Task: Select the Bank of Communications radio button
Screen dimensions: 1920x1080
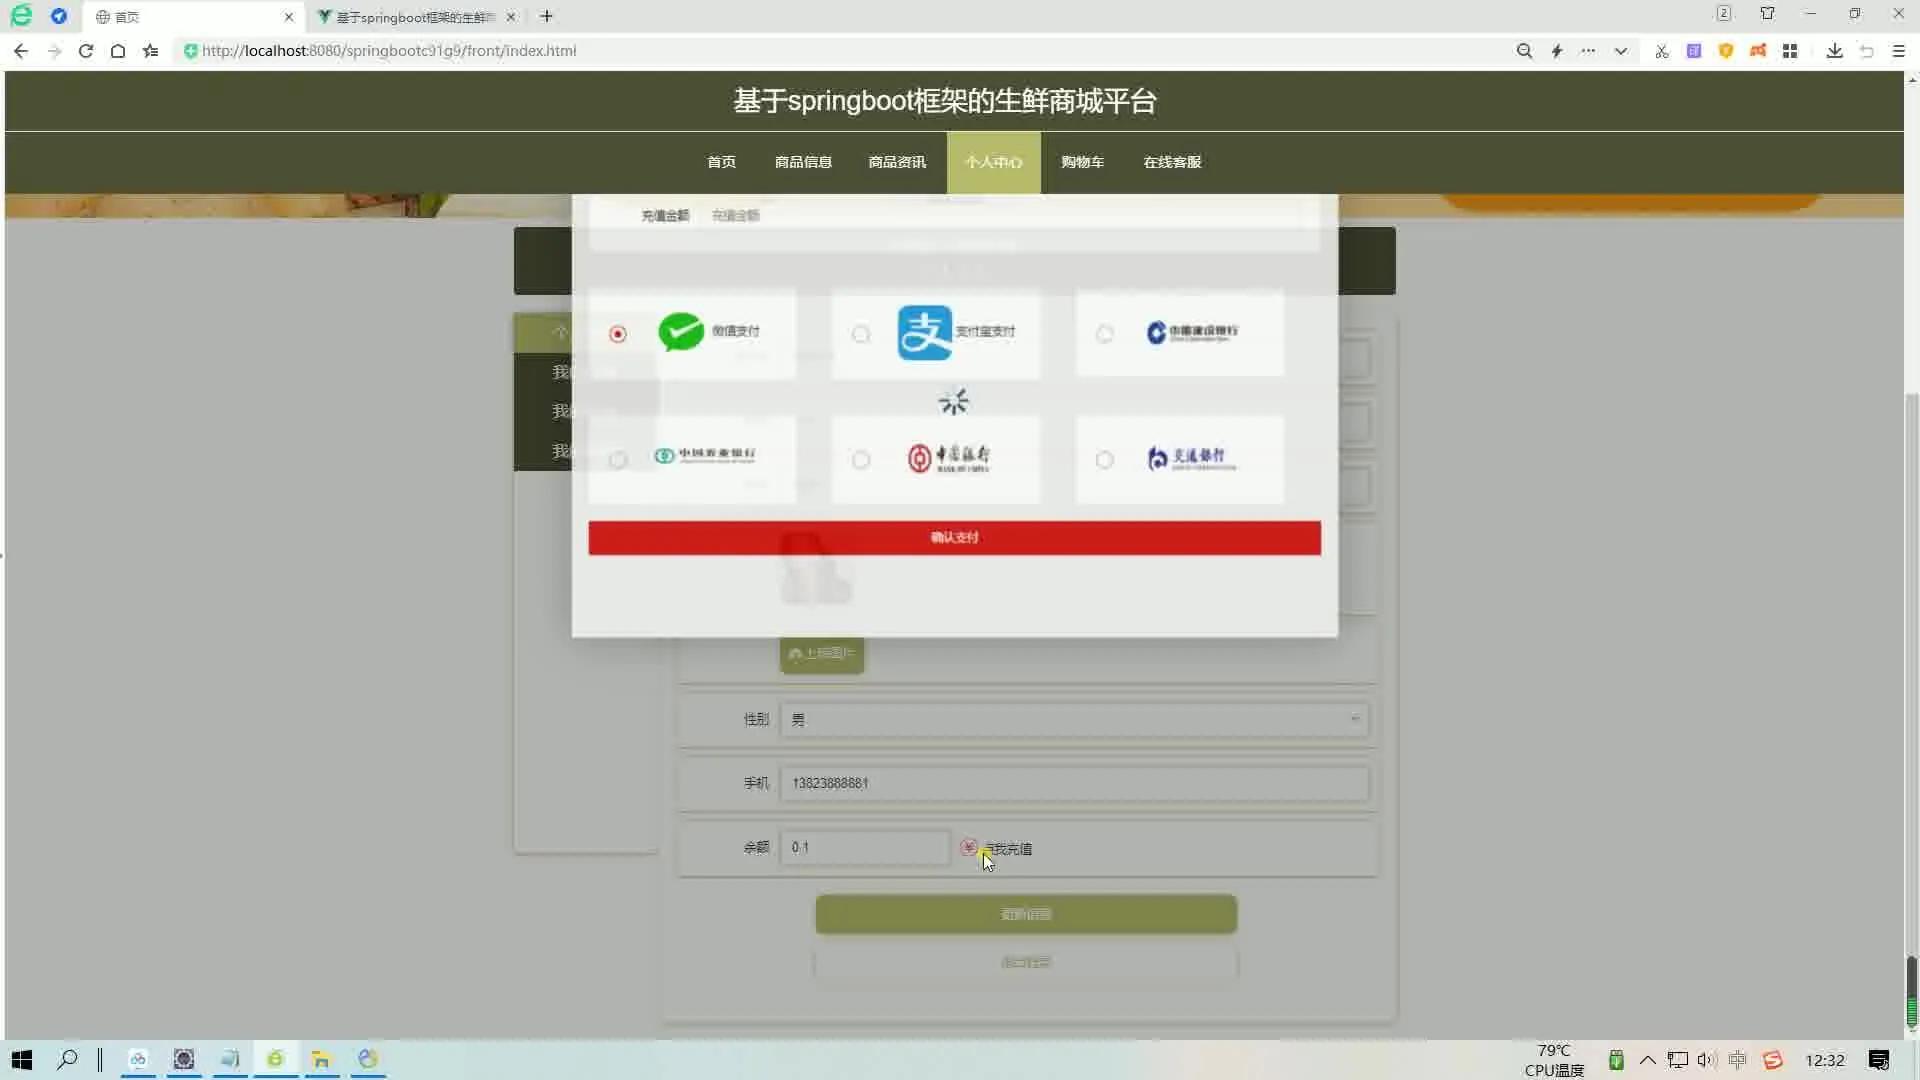Action: point(1105,460)
